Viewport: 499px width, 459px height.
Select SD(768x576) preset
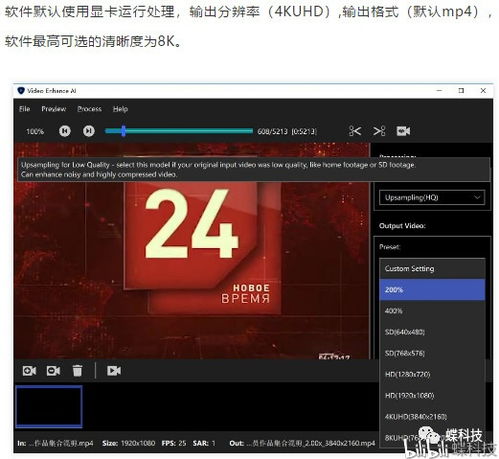tap(432, 353)
